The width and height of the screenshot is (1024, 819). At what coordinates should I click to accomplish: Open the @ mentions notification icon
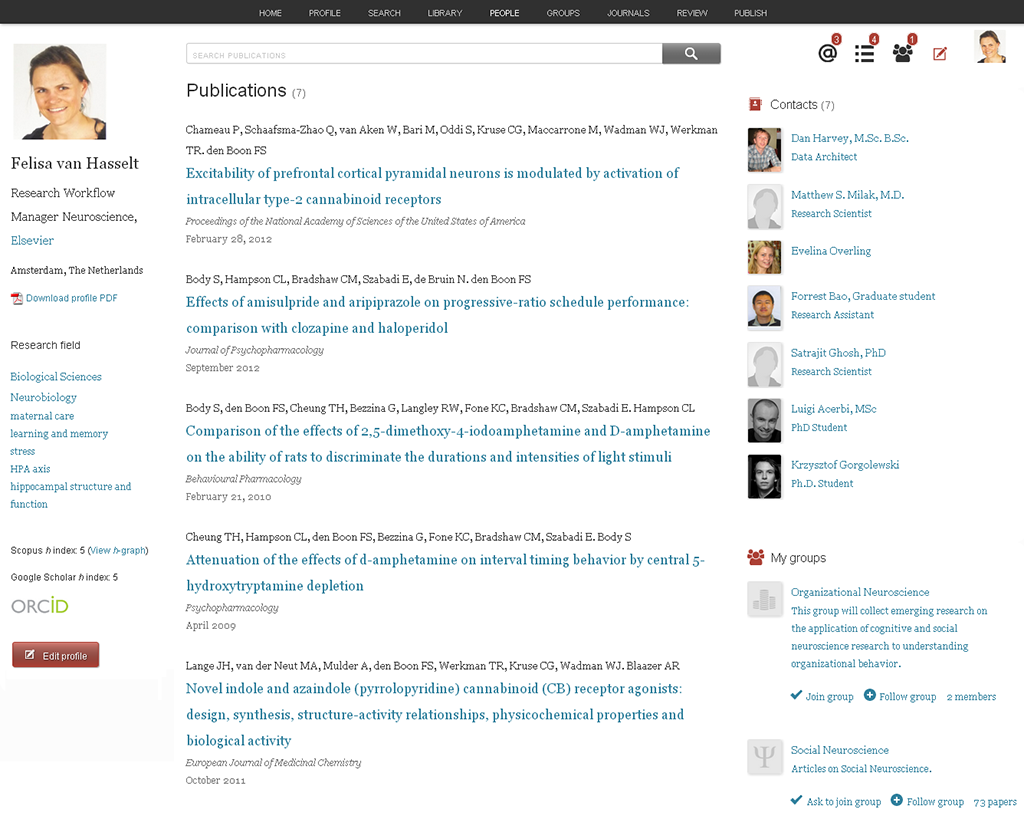(827, 53)
